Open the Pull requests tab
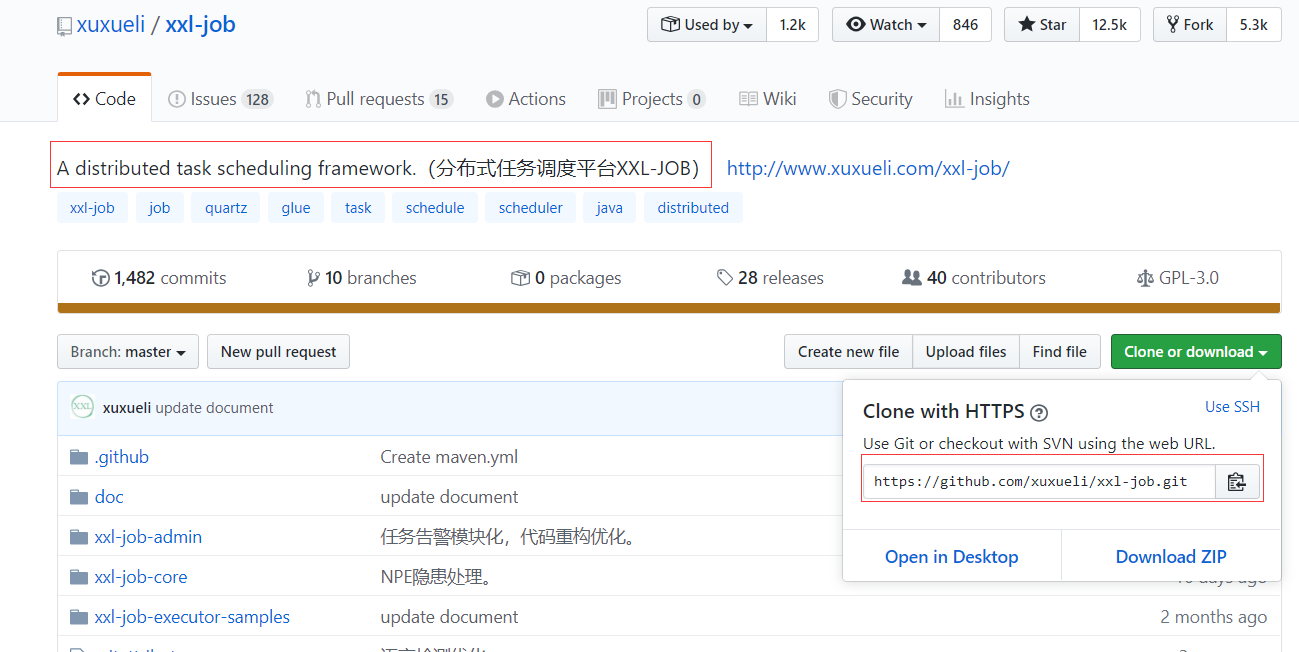 click(x=379, y=98)
